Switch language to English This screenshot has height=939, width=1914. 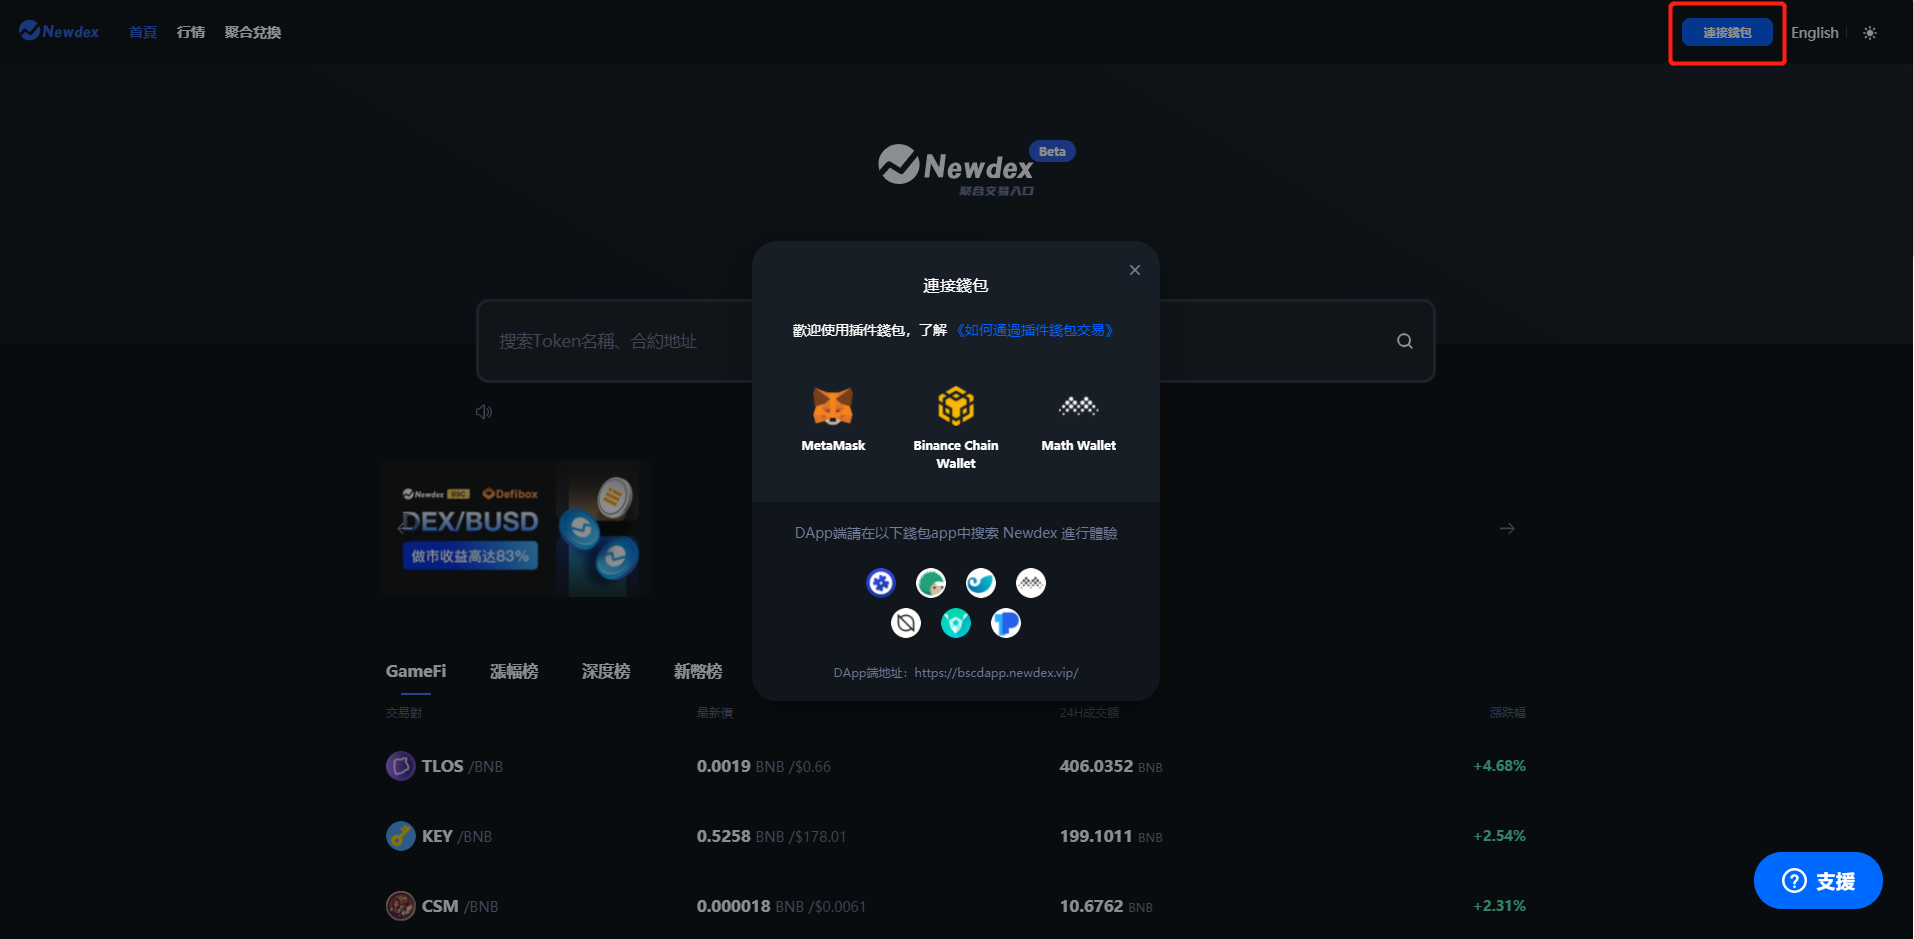1815,33
